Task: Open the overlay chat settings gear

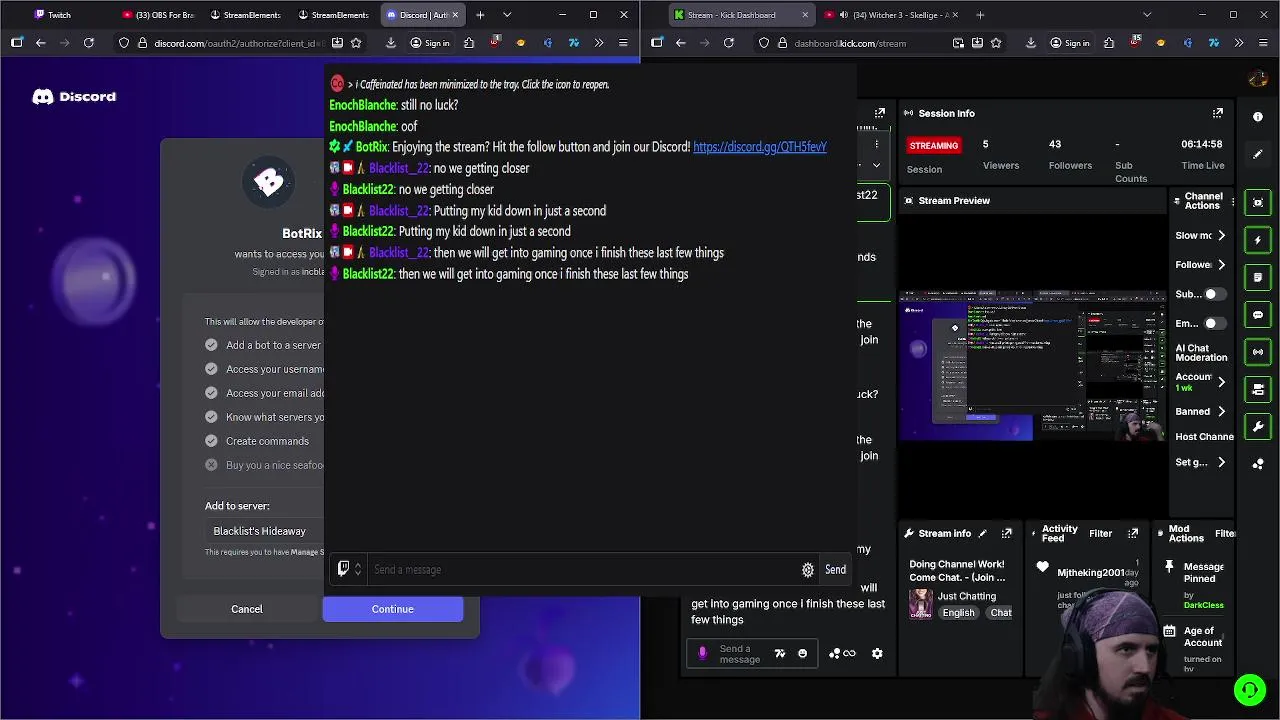Action: pos(808,570)
